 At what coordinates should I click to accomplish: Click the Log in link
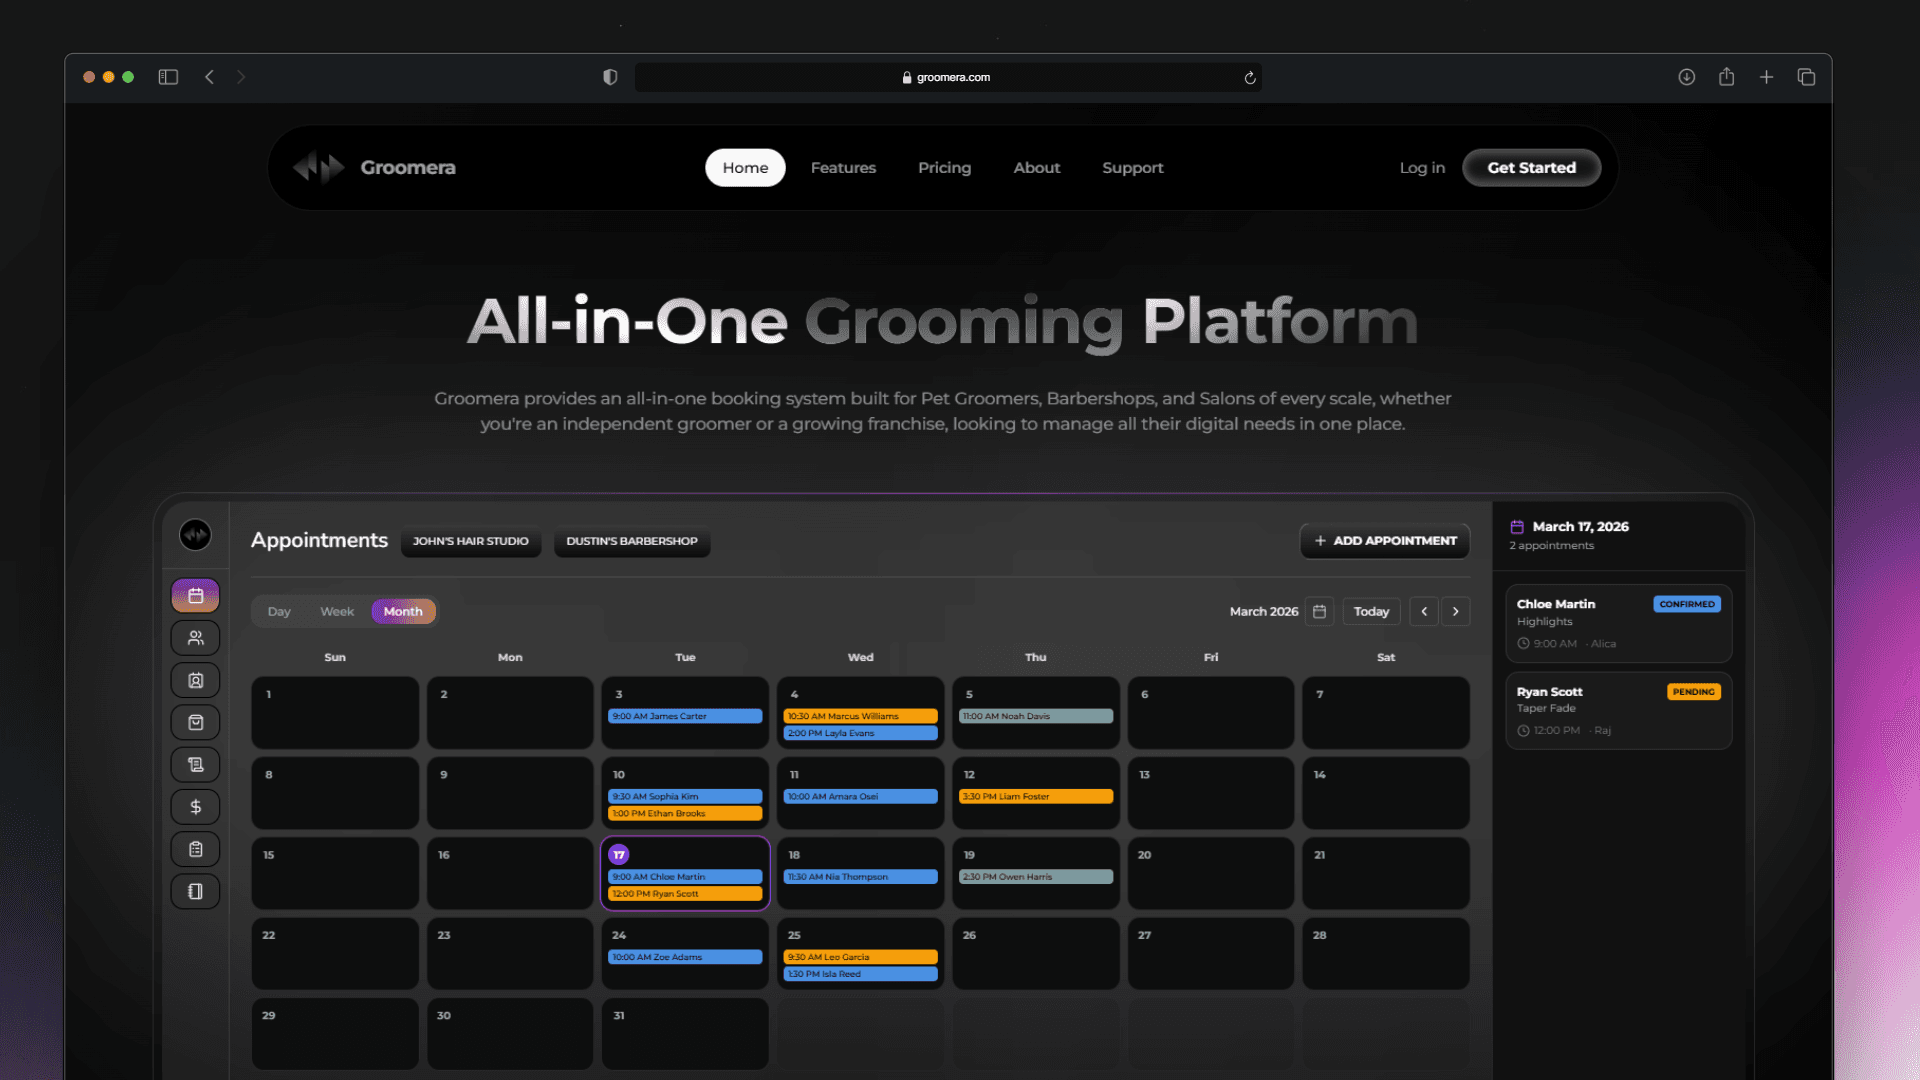pos(1422,168)
